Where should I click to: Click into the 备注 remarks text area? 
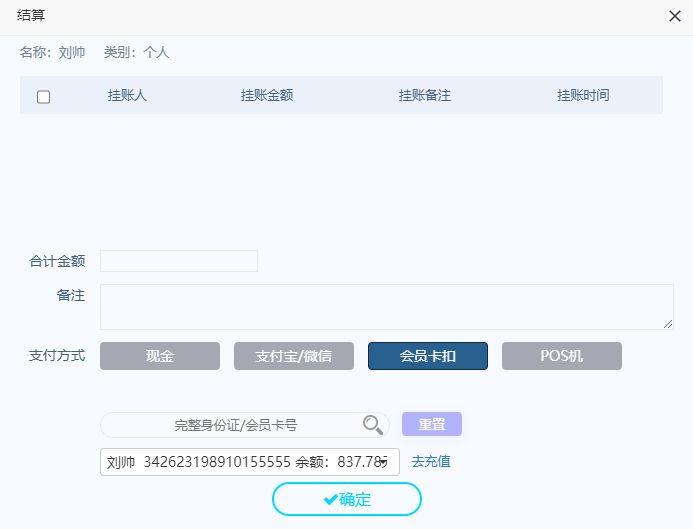coord(387,307)
